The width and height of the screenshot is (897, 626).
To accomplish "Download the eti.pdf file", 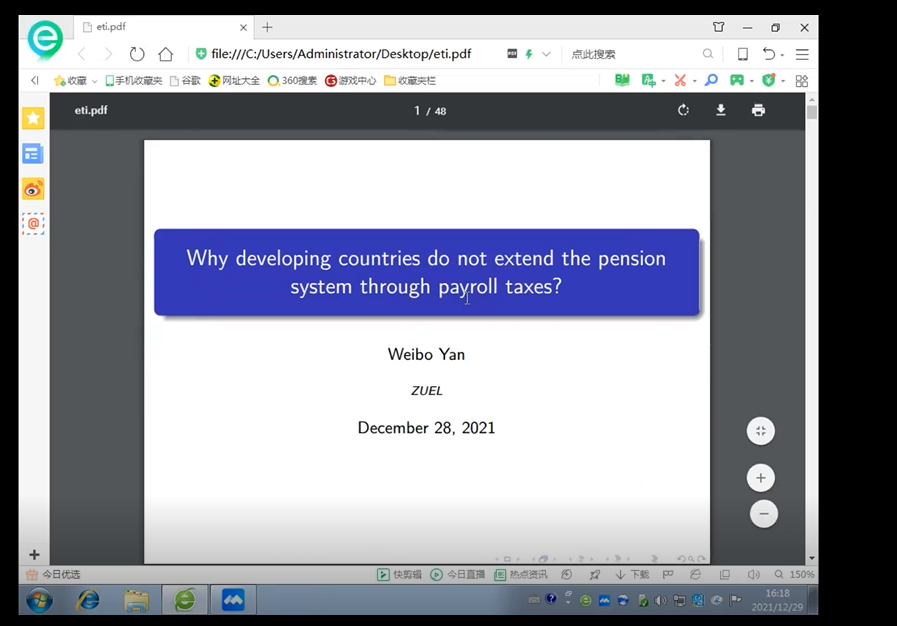I will click(x=720, y=110).
